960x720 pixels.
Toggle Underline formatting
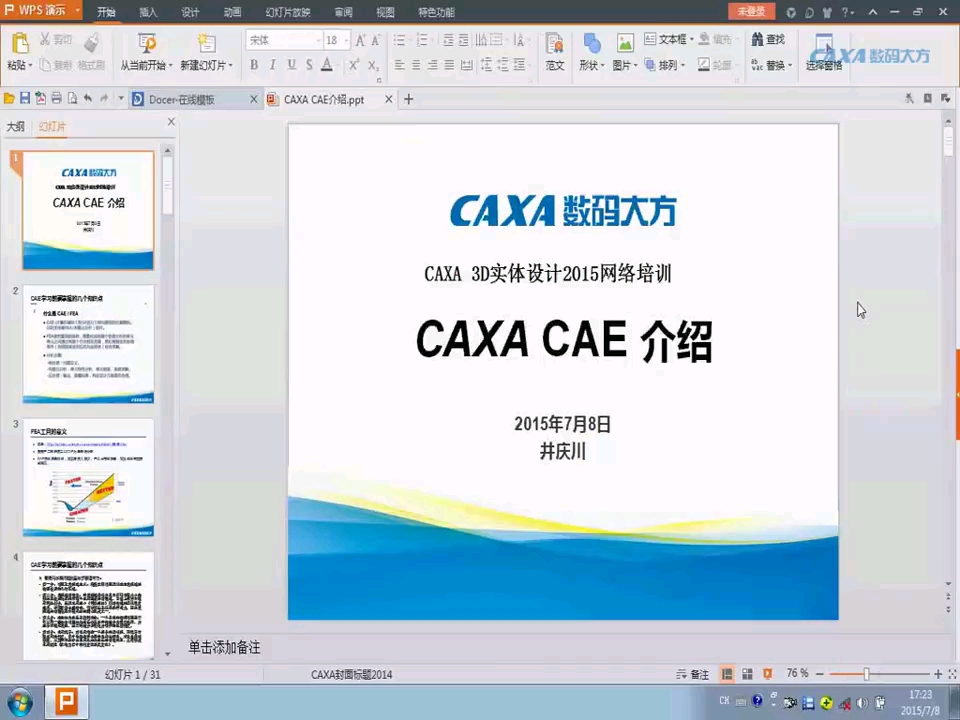[291, 64]
